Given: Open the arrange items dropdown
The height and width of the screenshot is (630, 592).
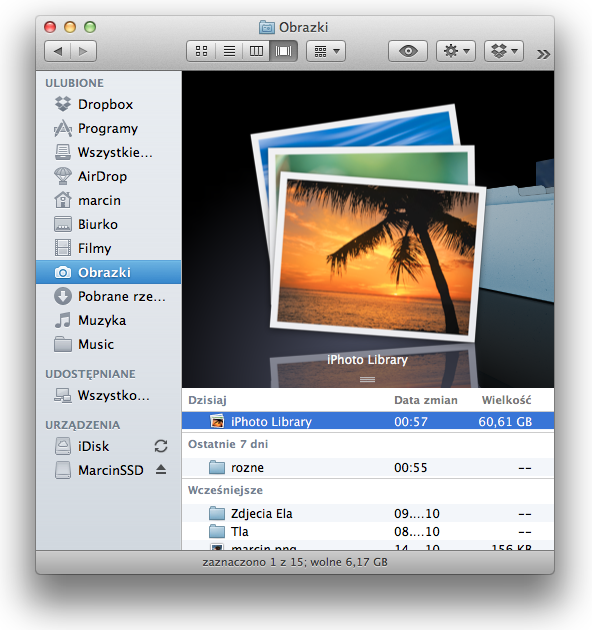Looking at the screenshot, I should (x=326, y=51).
